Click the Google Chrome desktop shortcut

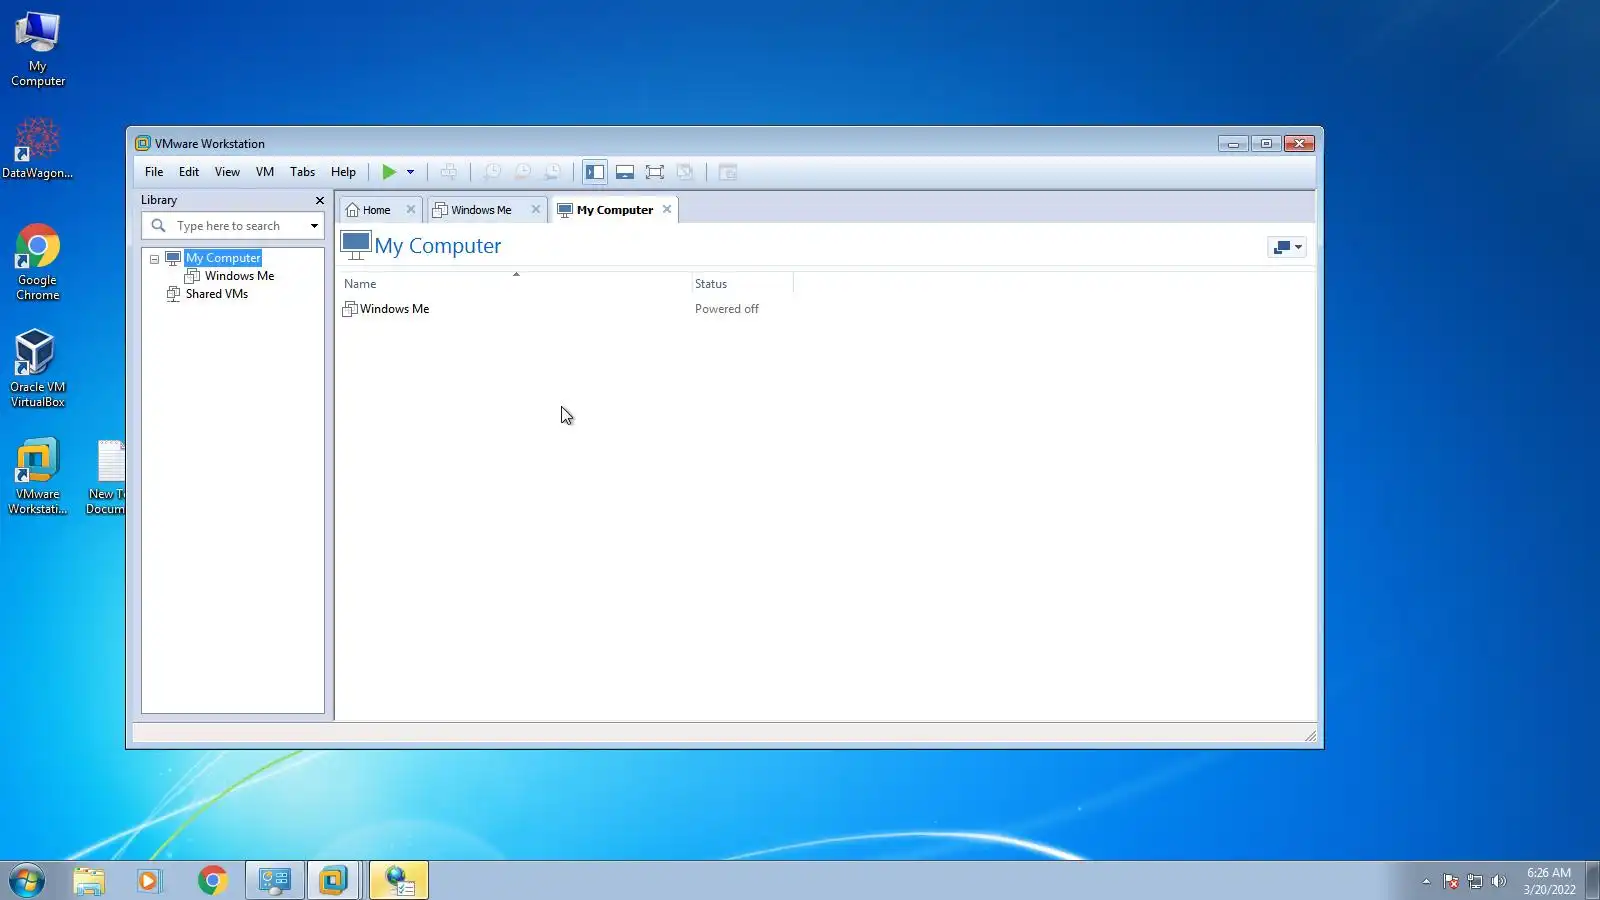tap(38, 262)
